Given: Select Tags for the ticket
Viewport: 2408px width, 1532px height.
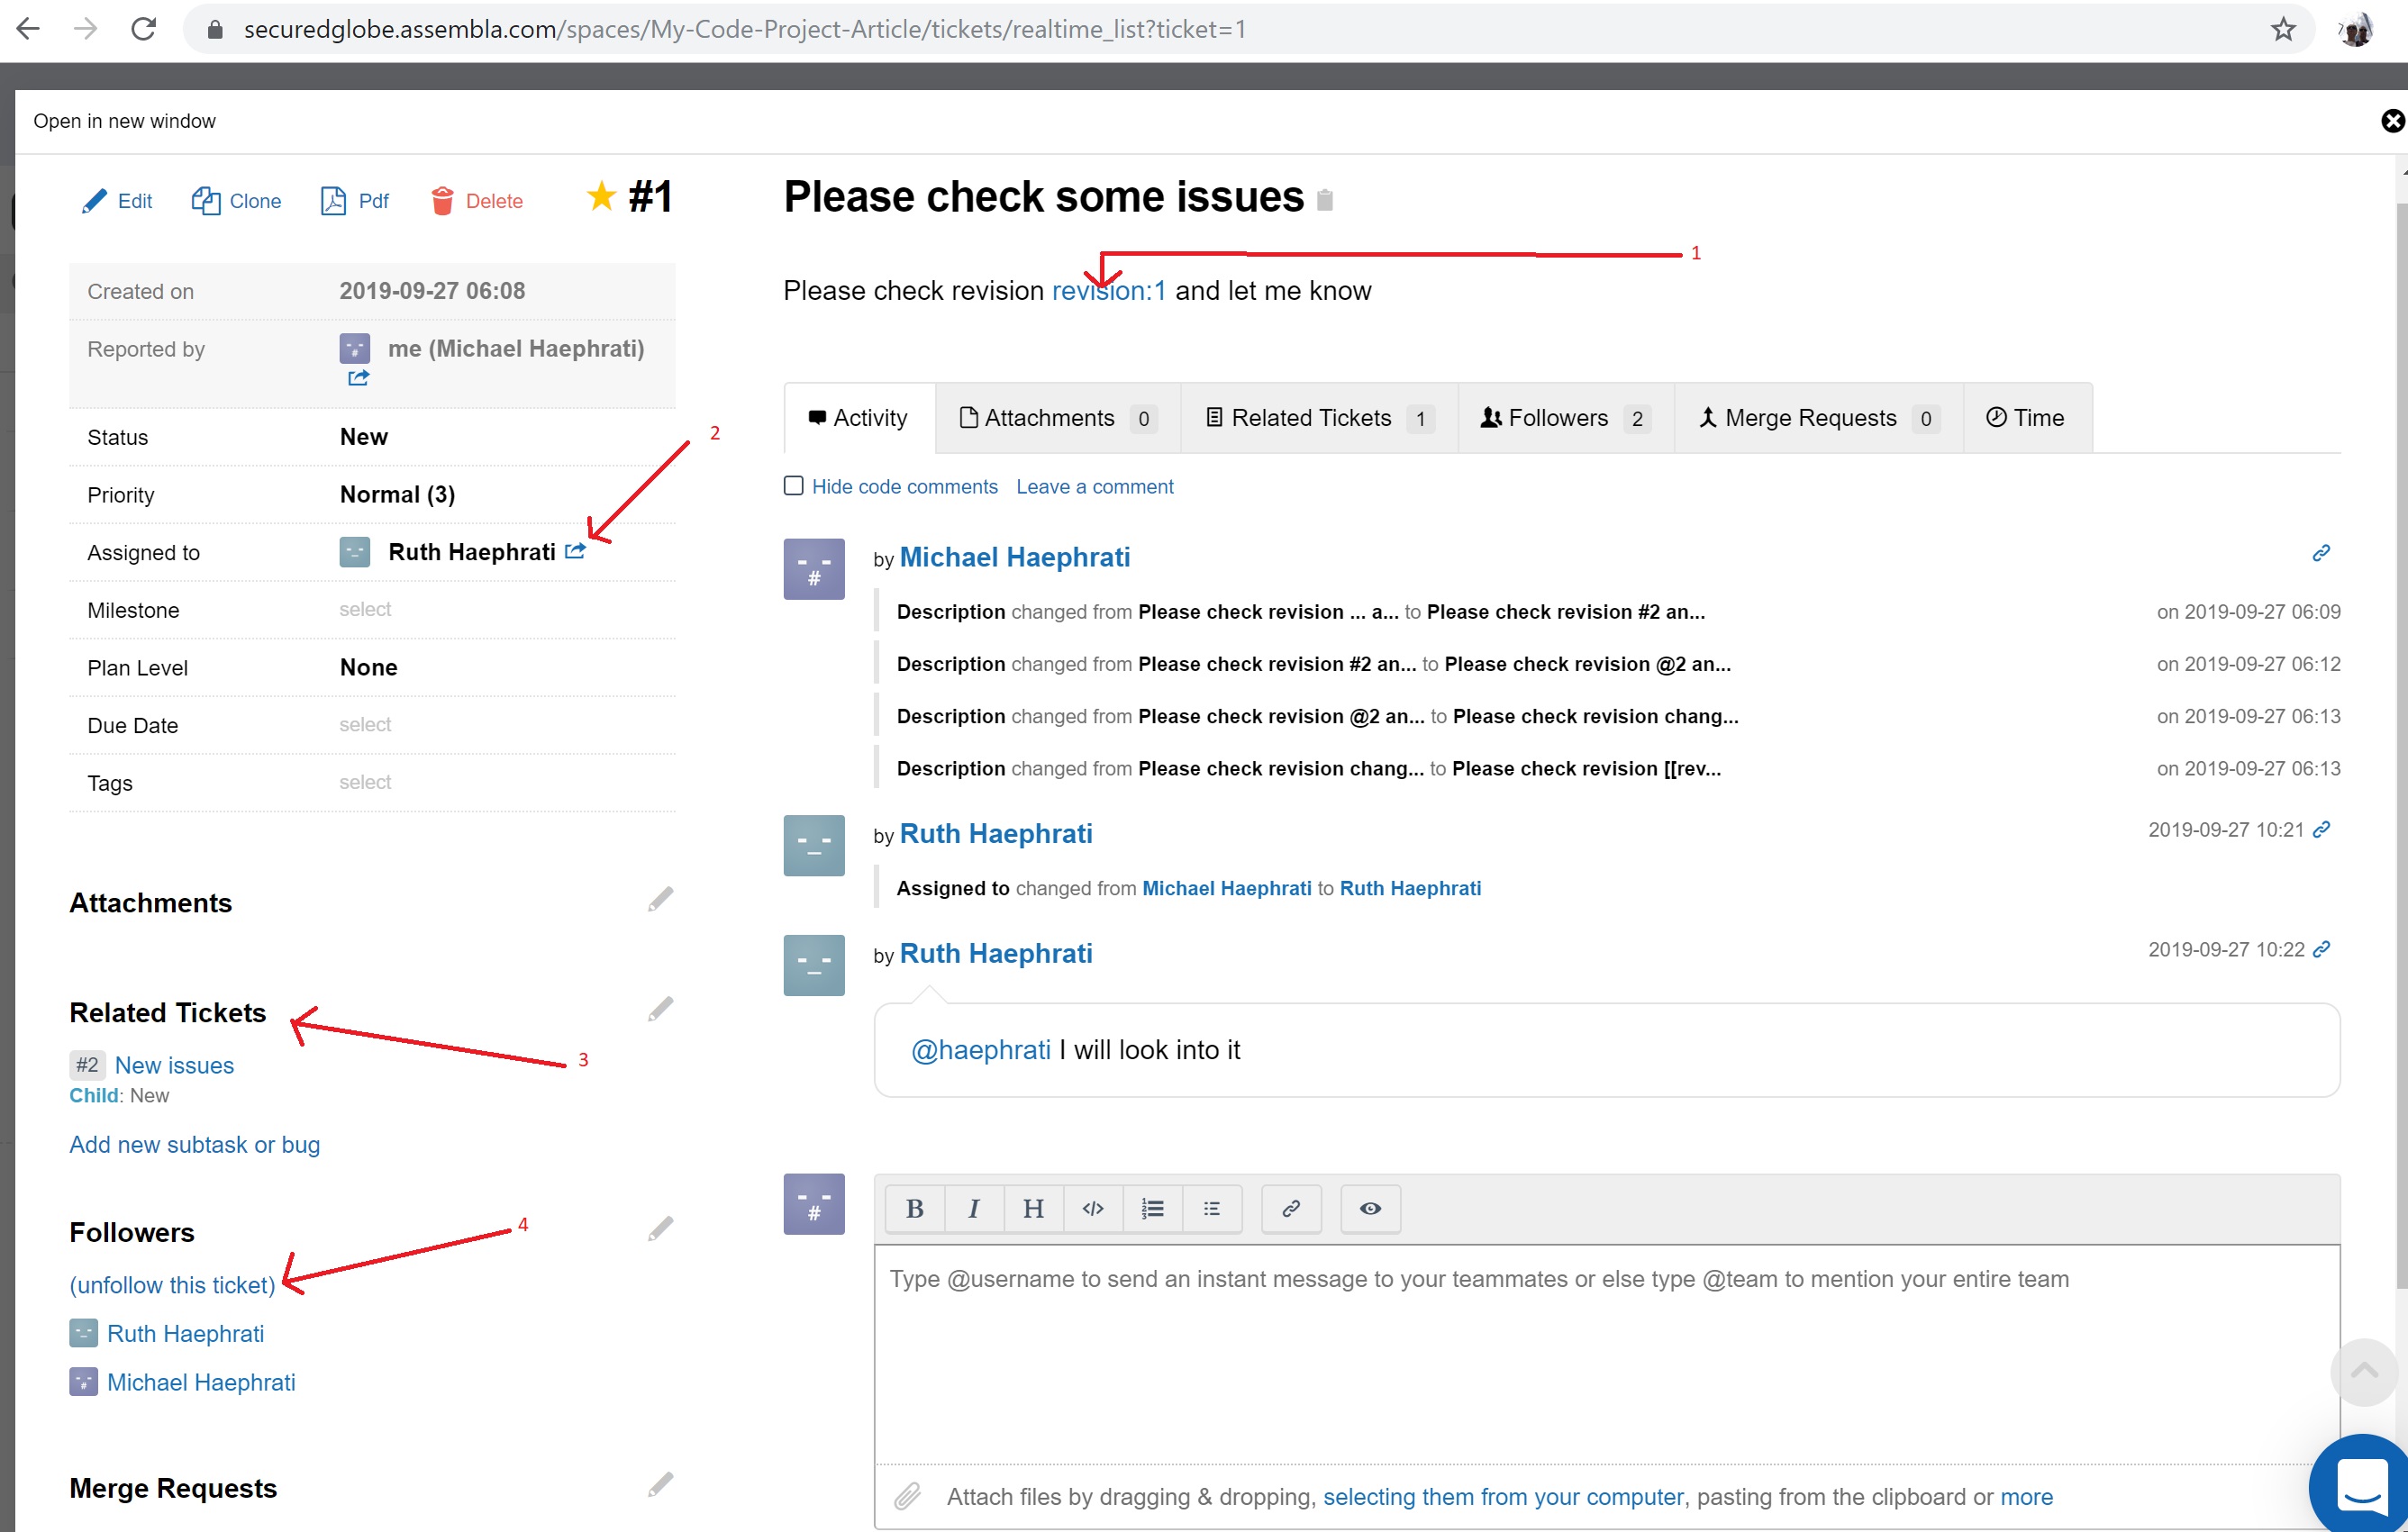Looking at the screenshot, I should [365, 782].
